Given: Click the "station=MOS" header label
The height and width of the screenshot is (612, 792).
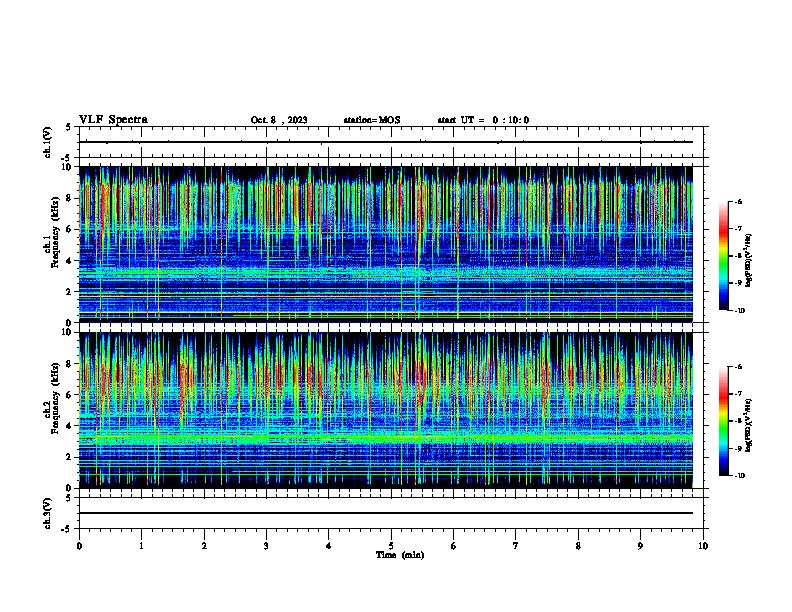Looking at the screenshot, I should click(x=372, y=120).
